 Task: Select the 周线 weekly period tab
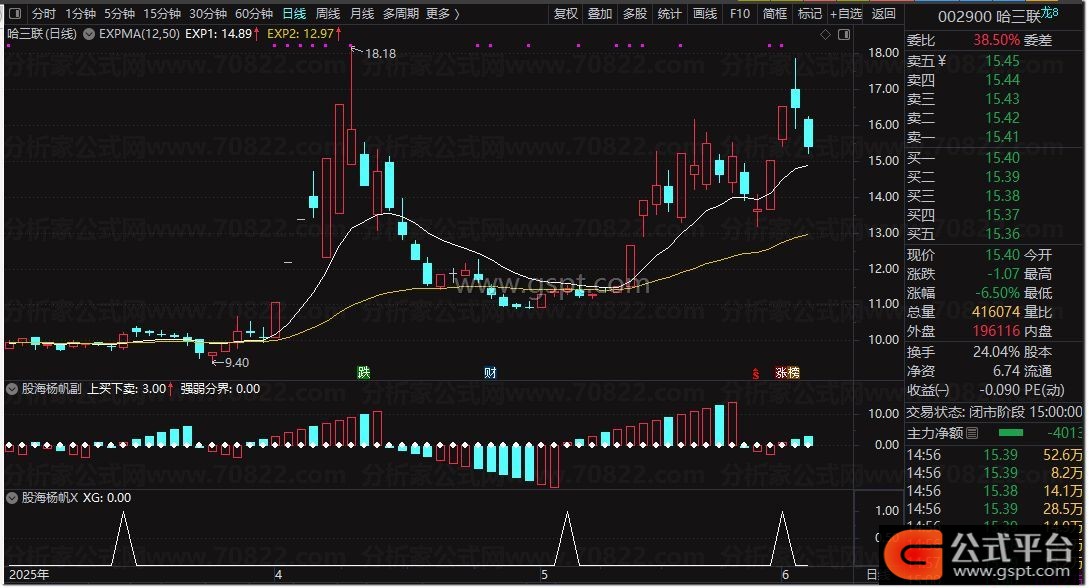point(328,14)
